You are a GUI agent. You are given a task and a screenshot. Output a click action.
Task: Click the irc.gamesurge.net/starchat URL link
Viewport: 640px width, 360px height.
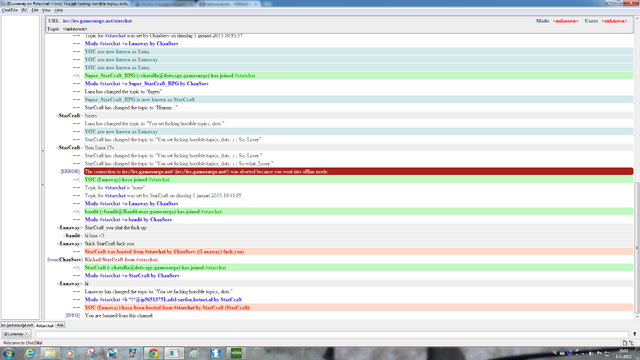tap(97, 21)
